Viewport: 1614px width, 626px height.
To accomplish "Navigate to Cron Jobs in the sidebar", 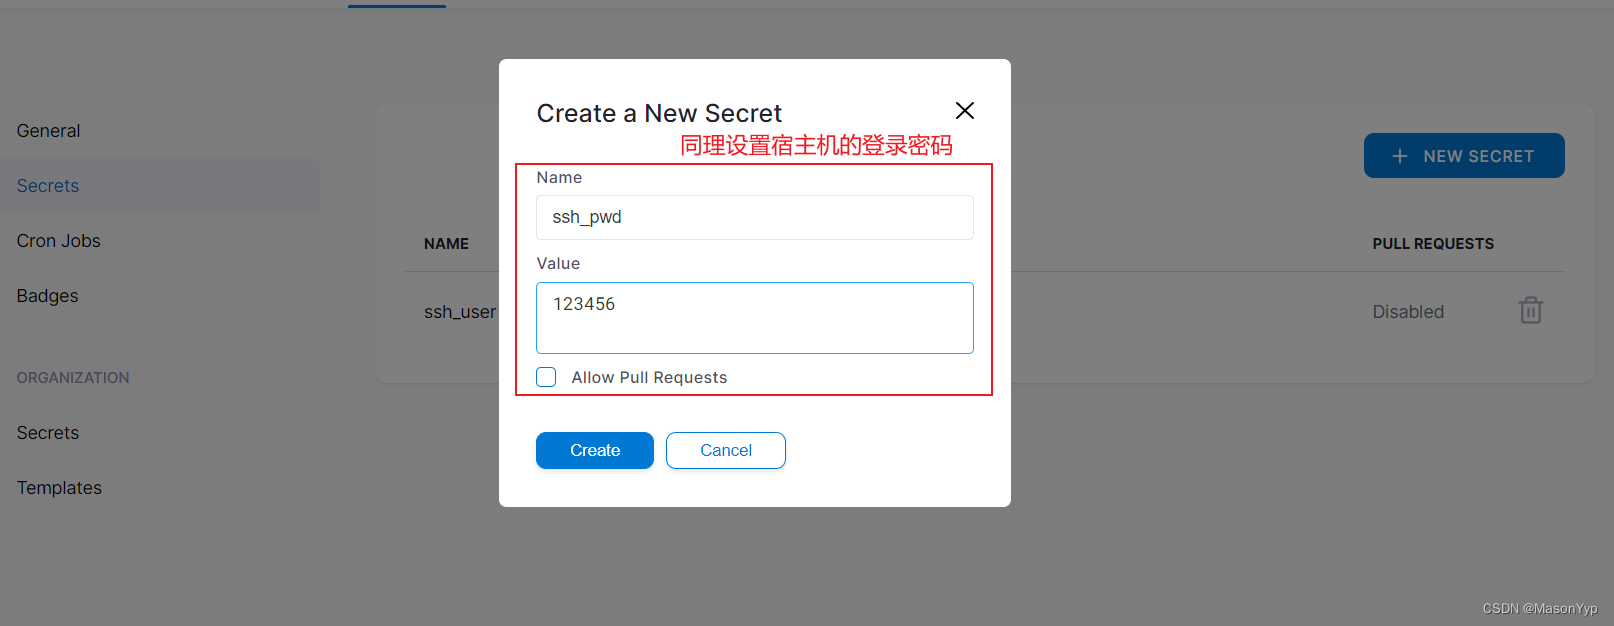I will coord(58,240).
